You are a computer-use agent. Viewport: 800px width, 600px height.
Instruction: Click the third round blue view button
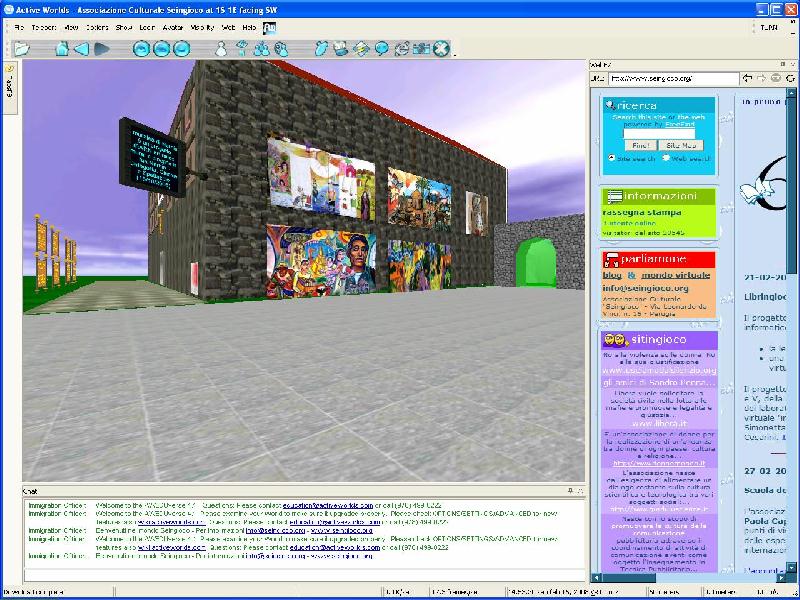click(181, 48)
